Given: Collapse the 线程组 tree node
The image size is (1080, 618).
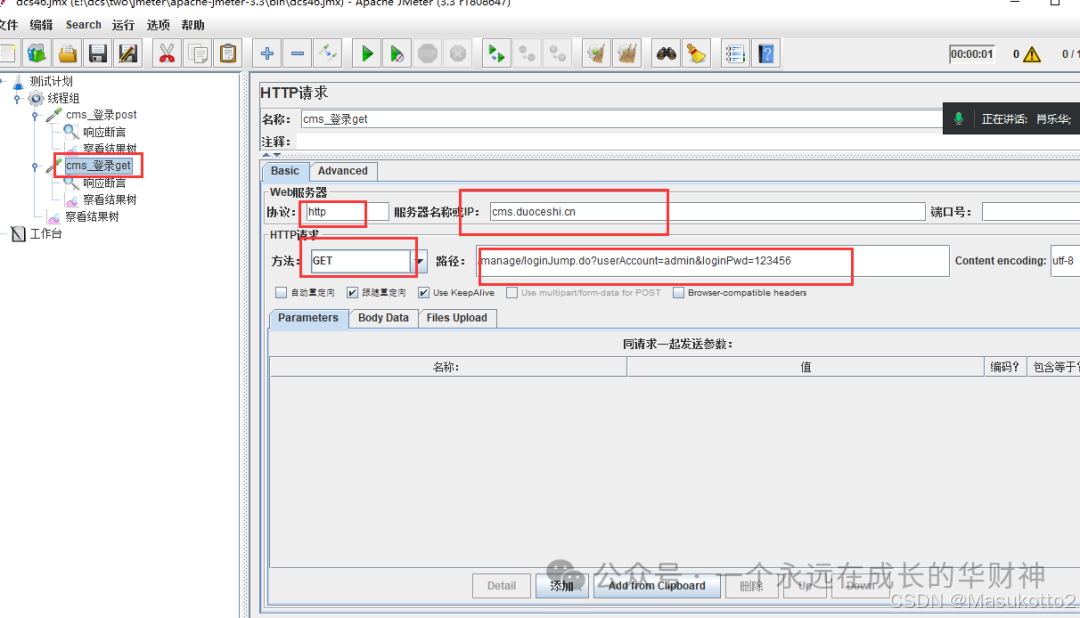Looking at the screenshot, I should point(17,99).
